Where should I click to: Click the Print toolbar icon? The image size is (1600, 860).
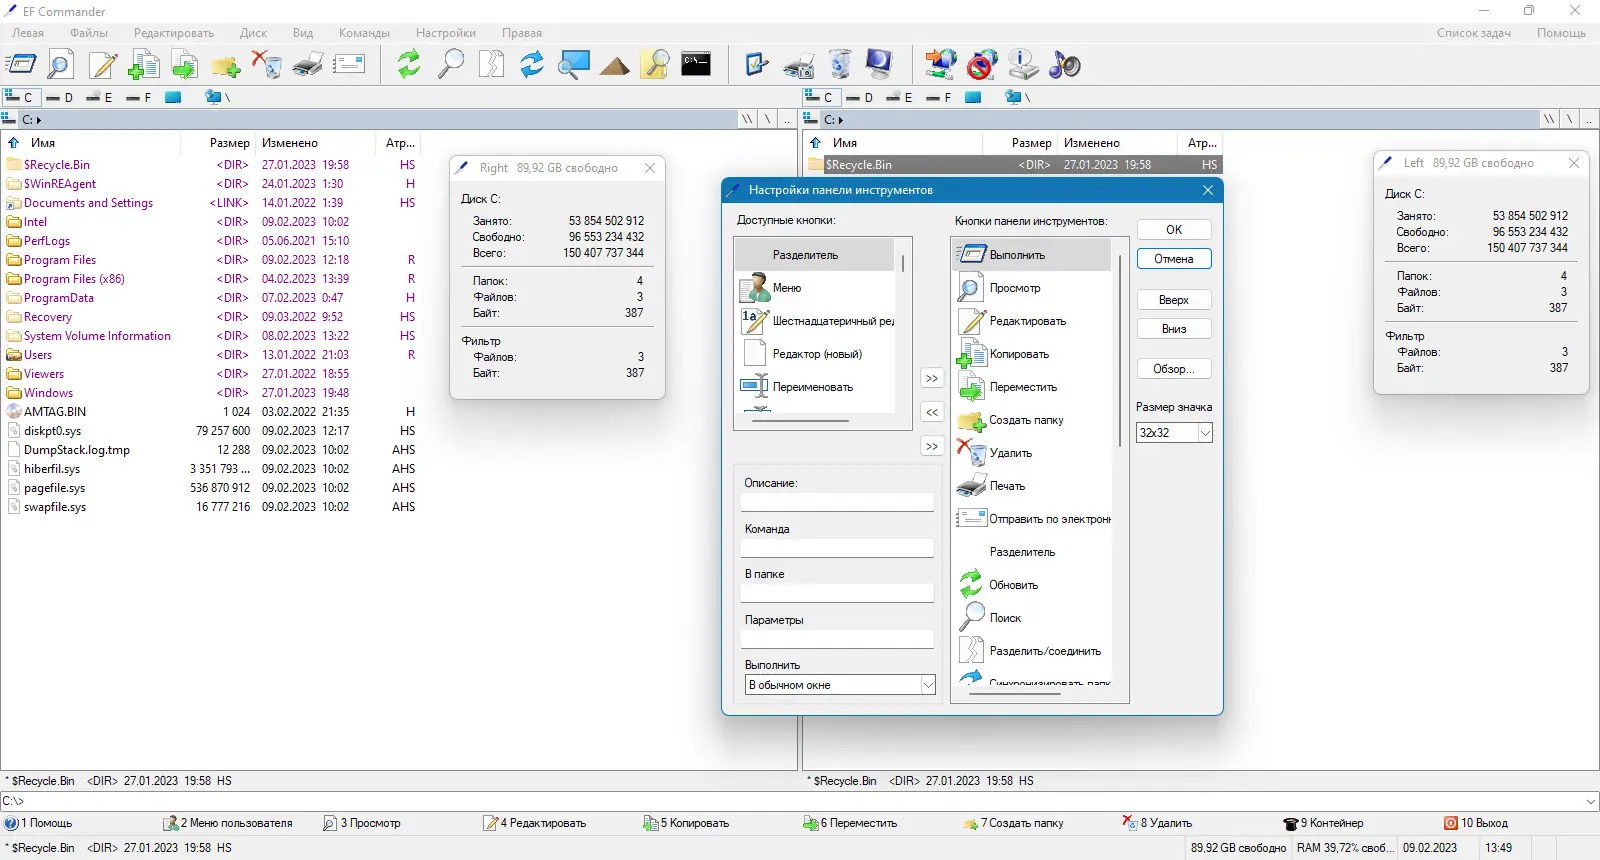(308, 65)
